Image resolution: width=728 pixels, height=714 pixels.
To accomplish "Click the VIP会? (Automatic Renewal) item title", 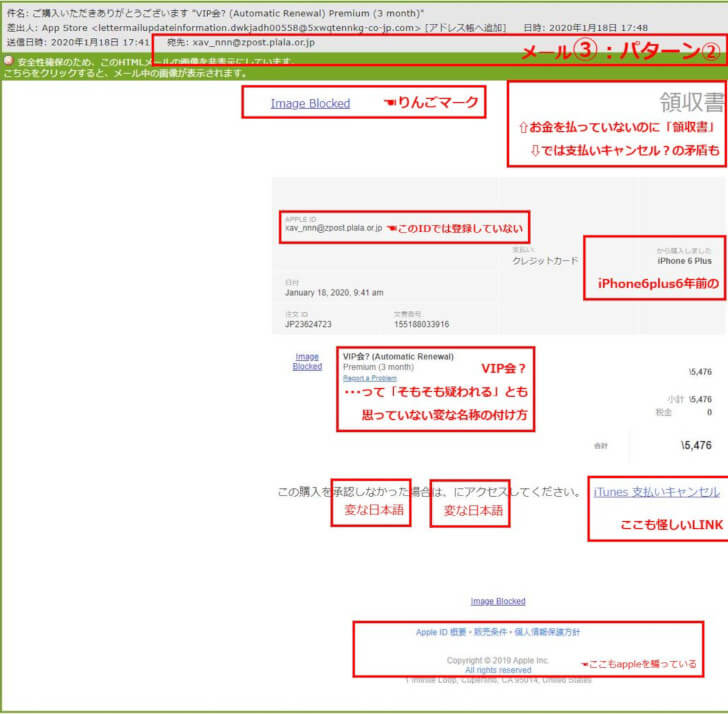I will pos(398,357).
